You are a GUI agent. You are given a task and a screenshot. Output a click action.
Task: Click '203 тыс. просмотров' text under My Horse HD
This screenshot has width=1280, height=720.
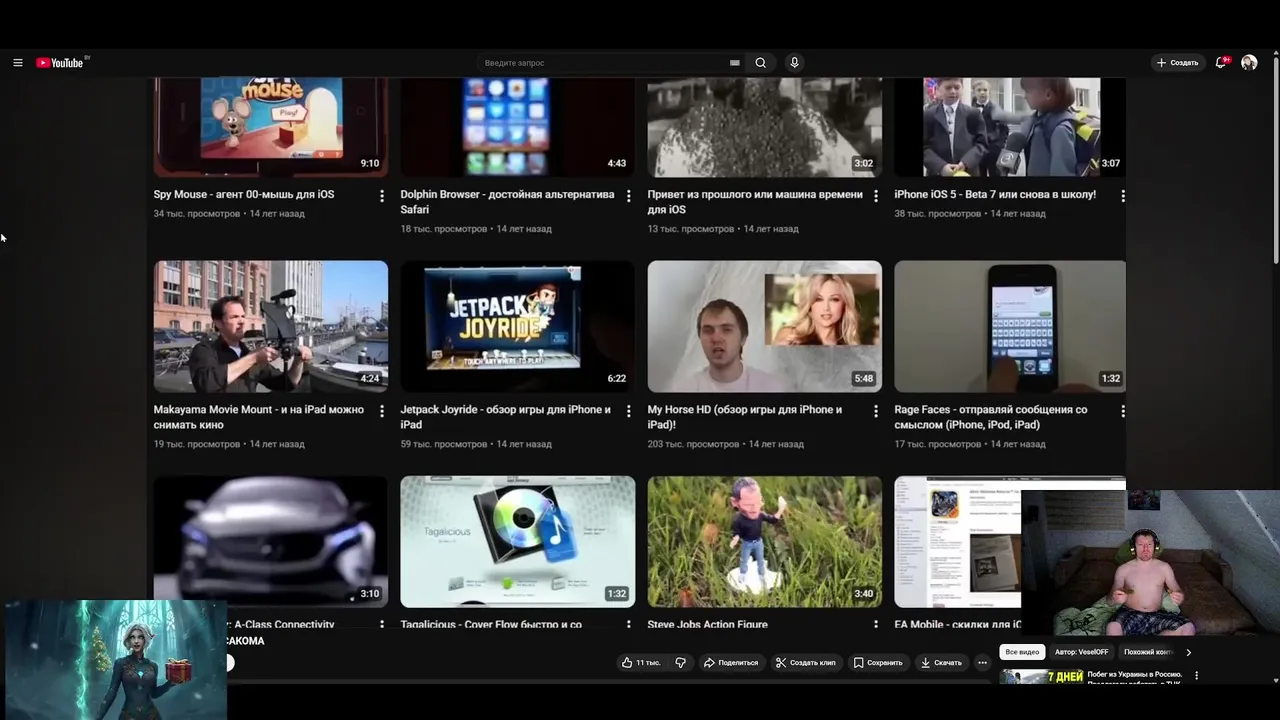click(x=693, y=444)
